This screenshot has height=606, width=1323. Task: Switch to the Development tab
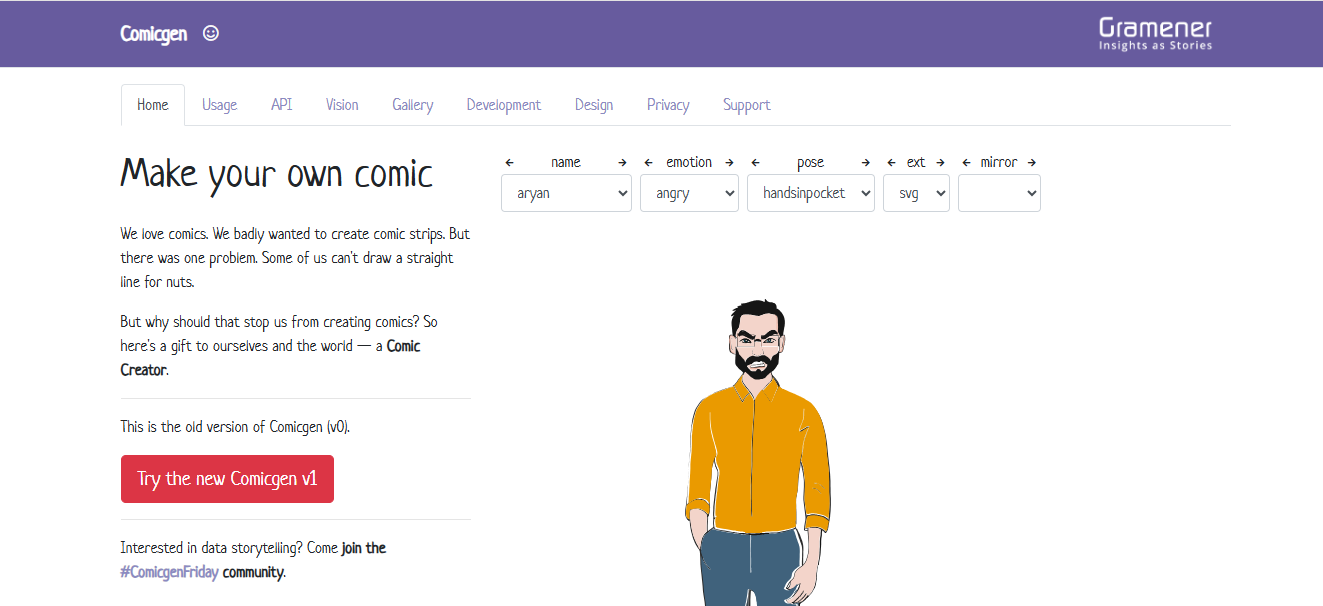[x=504, y=105]
